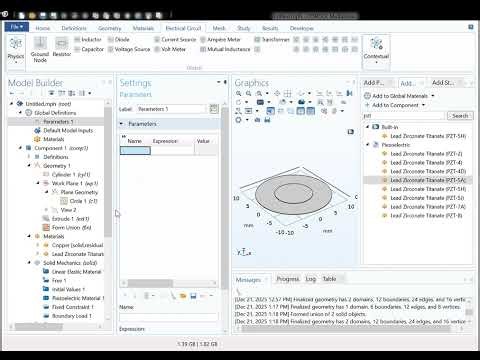The image size is (480, 360).
Task: Collapse the Solid Mechanics node arrow
Action: click(x=29, y=263)
